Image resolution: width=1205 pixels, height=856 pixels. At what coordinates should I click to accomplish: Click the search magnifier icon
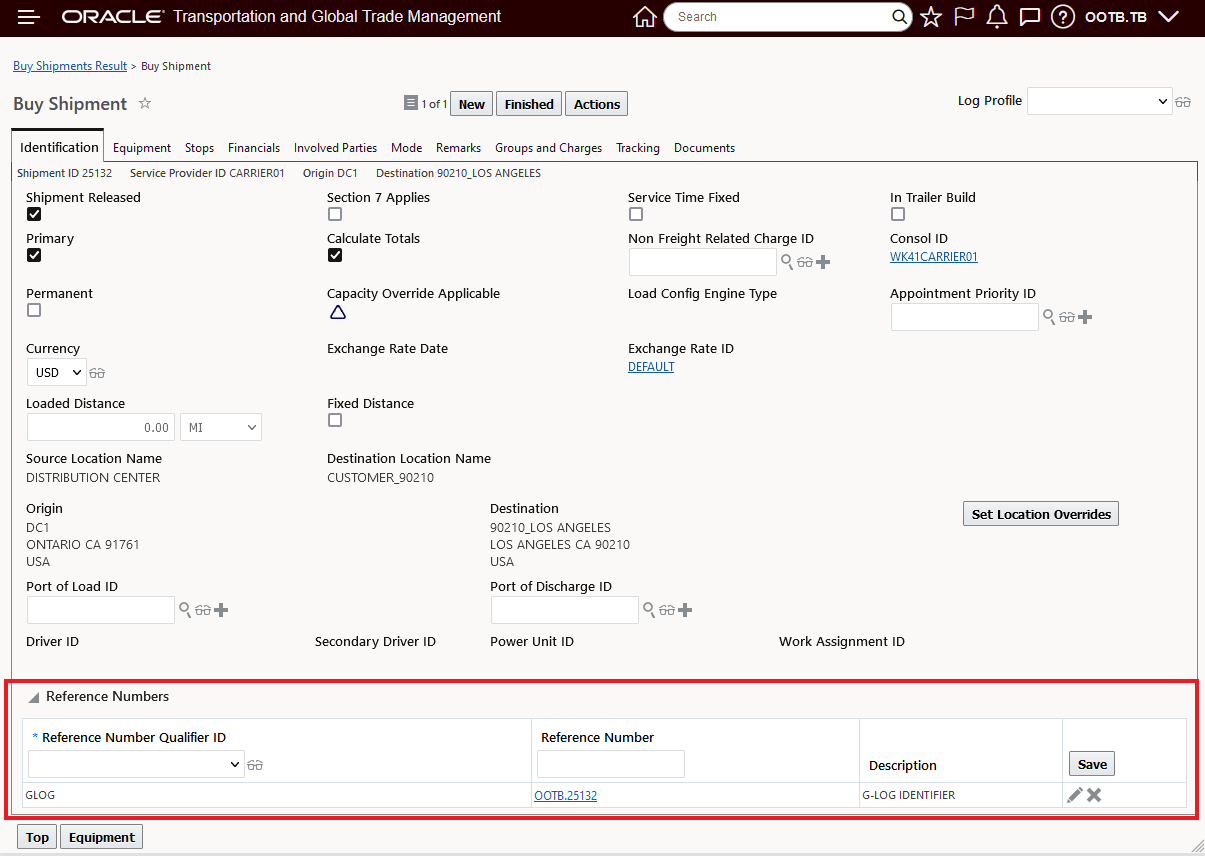tap(899, 17)
